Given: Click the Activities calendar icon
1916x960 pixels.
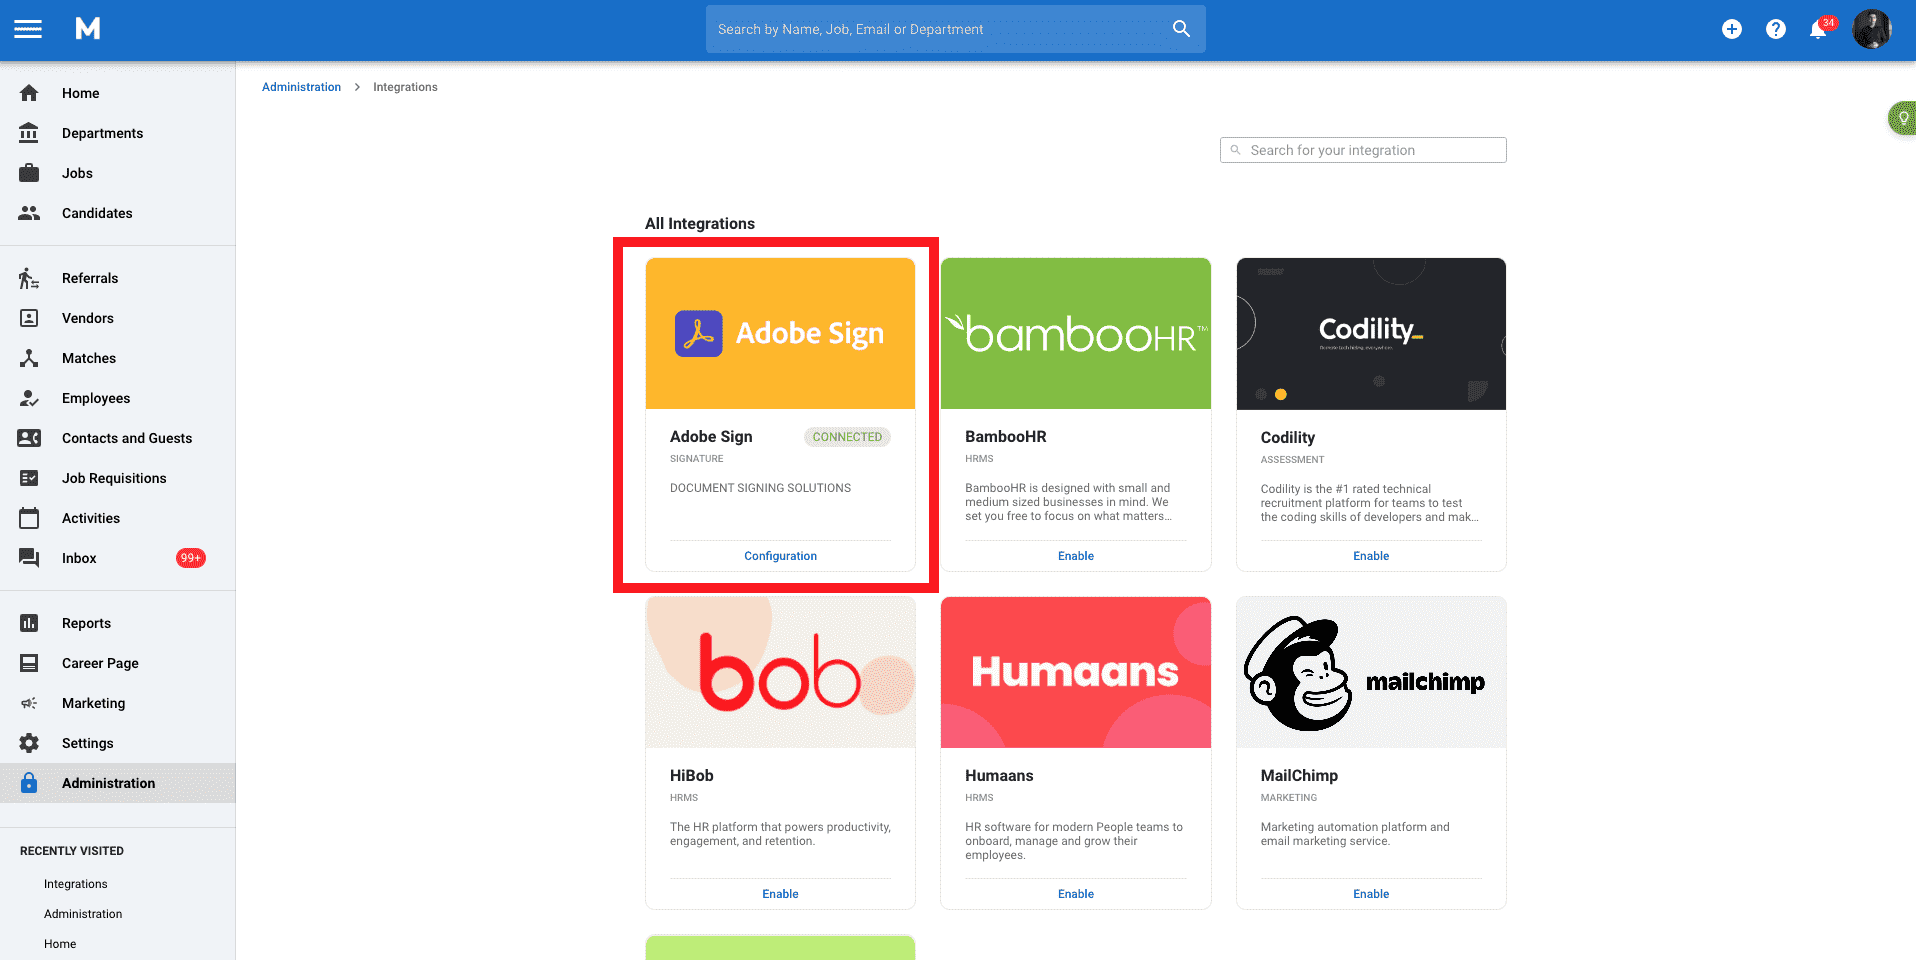Looking at the screenshot, I should click(29, 518).
